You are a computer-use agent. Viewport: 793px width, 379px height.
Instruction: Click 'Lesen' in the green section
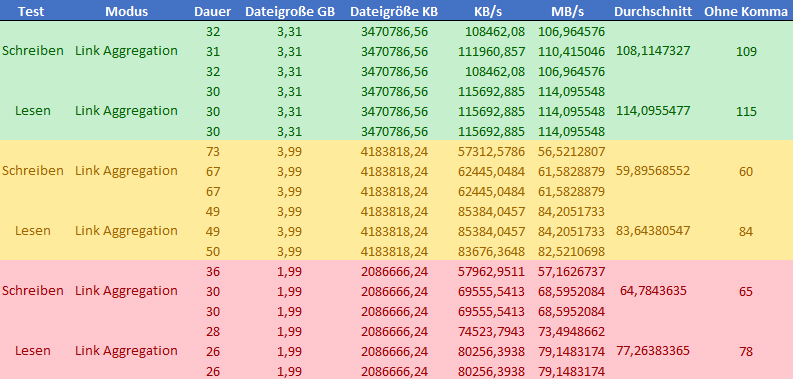(33, 111)
